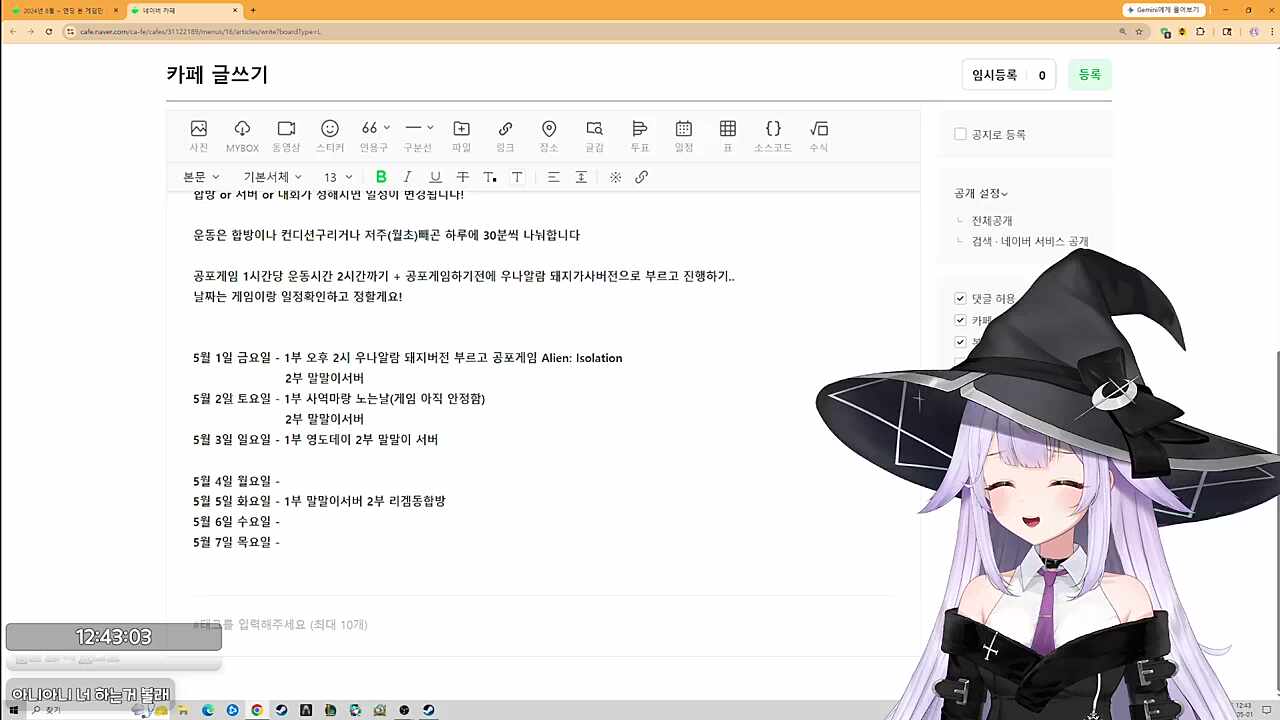Bookmark this page with star icon
This screenshot has width=1280, height=720.
click(x=1139, y=31)
